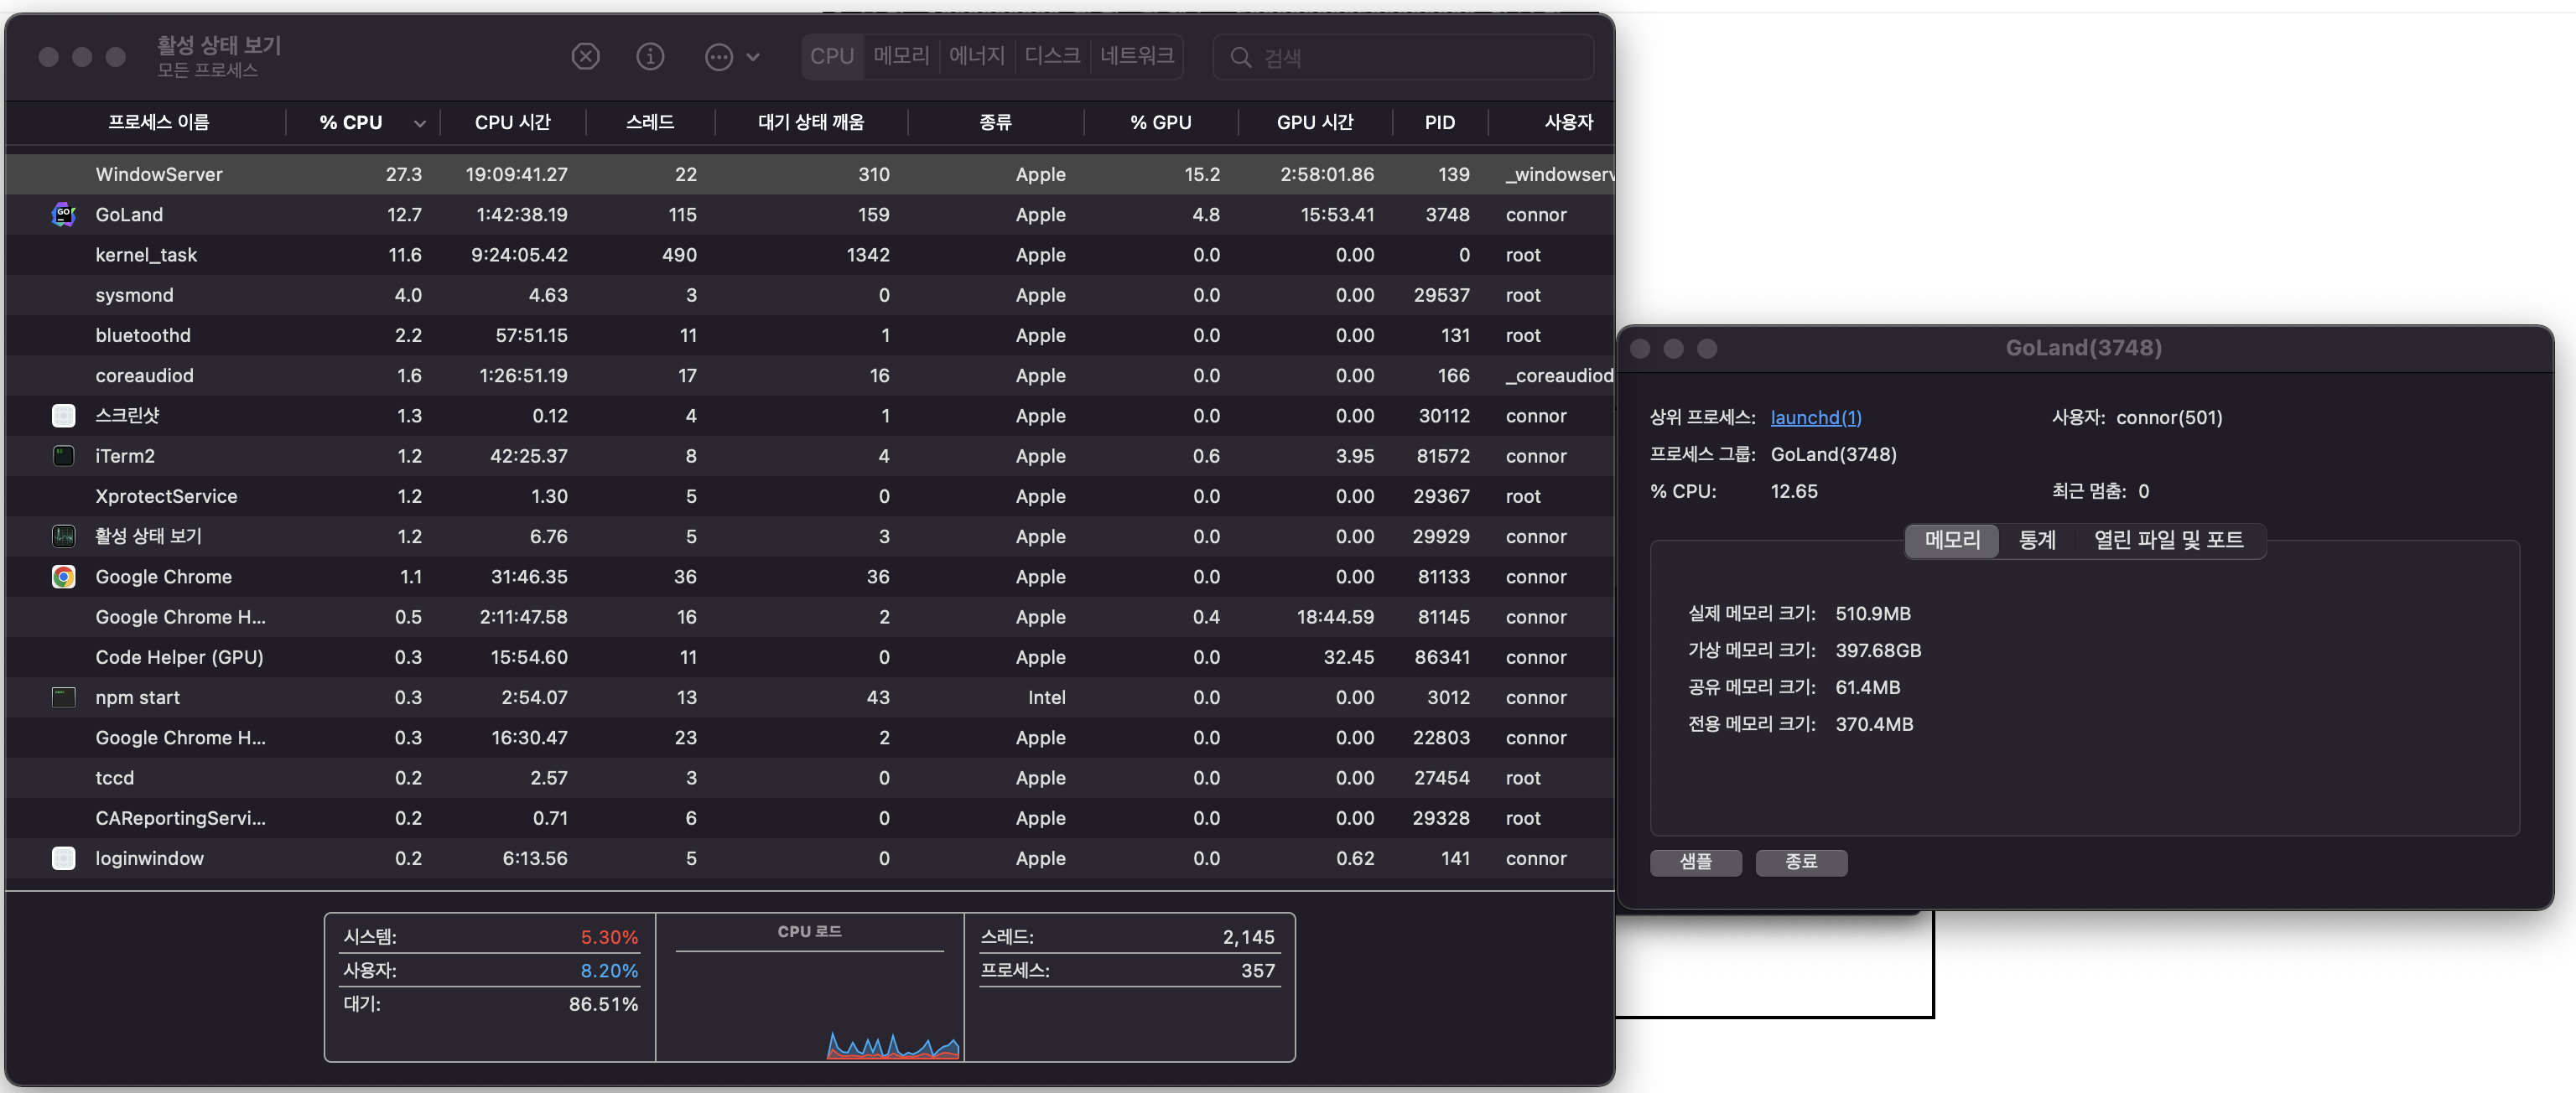The height and width of the screenshot is (1093, 2576).
Task: Click the Google Chrome icon in list
Action: (x=63, y=577)
